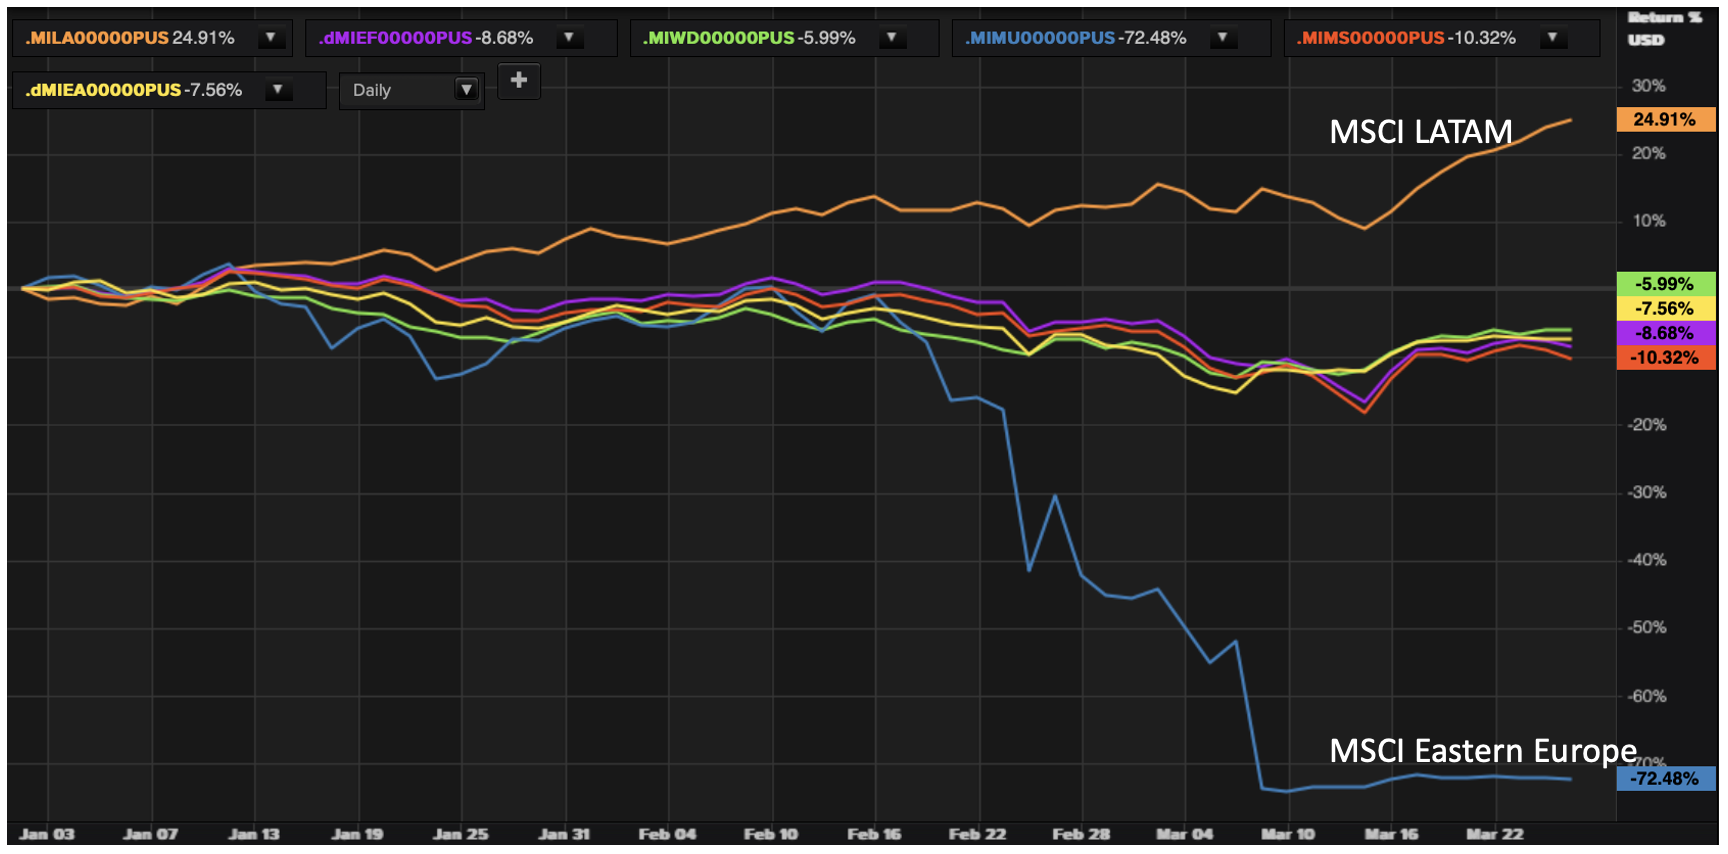1728x854 pixels.
Task: Select the .MILA00000PUS ticker label
Action: (97, 38)
